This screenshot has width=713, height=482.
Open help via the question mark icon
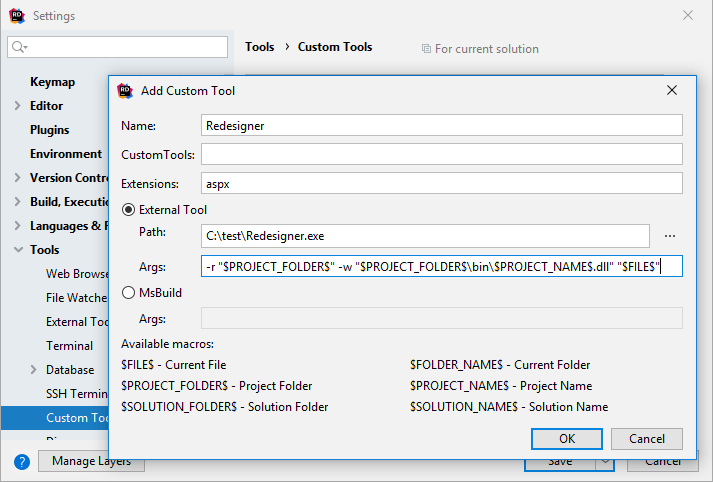(22, 462)
